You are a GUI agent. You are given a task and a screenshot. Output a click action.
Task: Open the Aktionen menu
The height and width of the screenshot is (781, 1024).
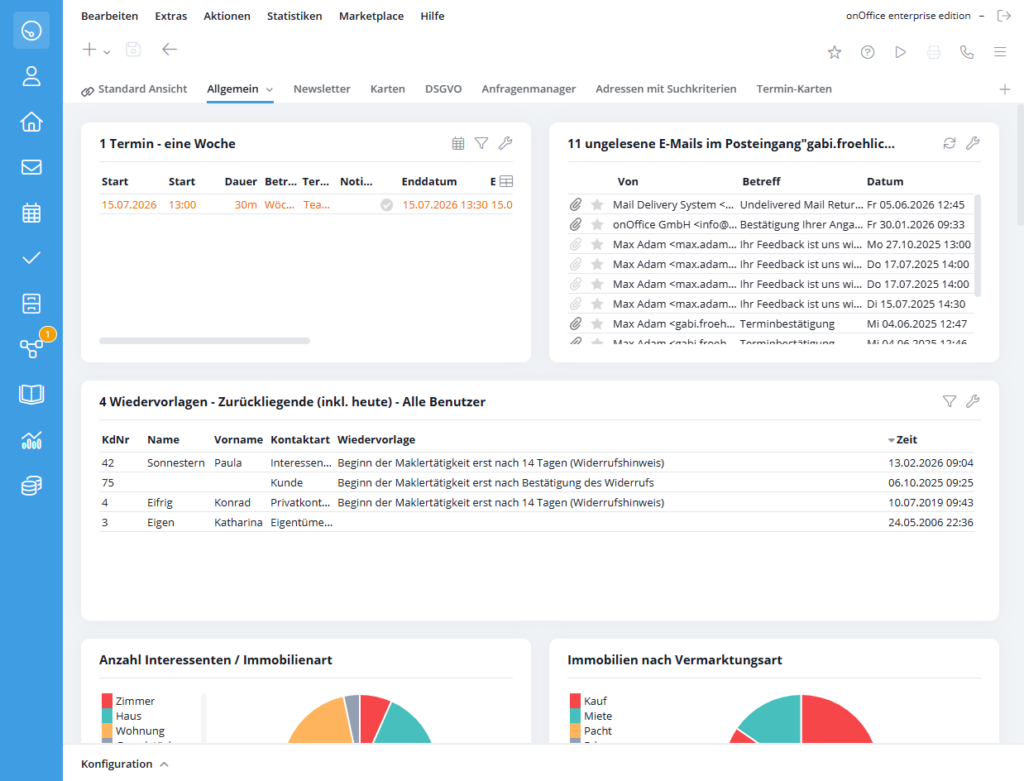click(227, 16)
